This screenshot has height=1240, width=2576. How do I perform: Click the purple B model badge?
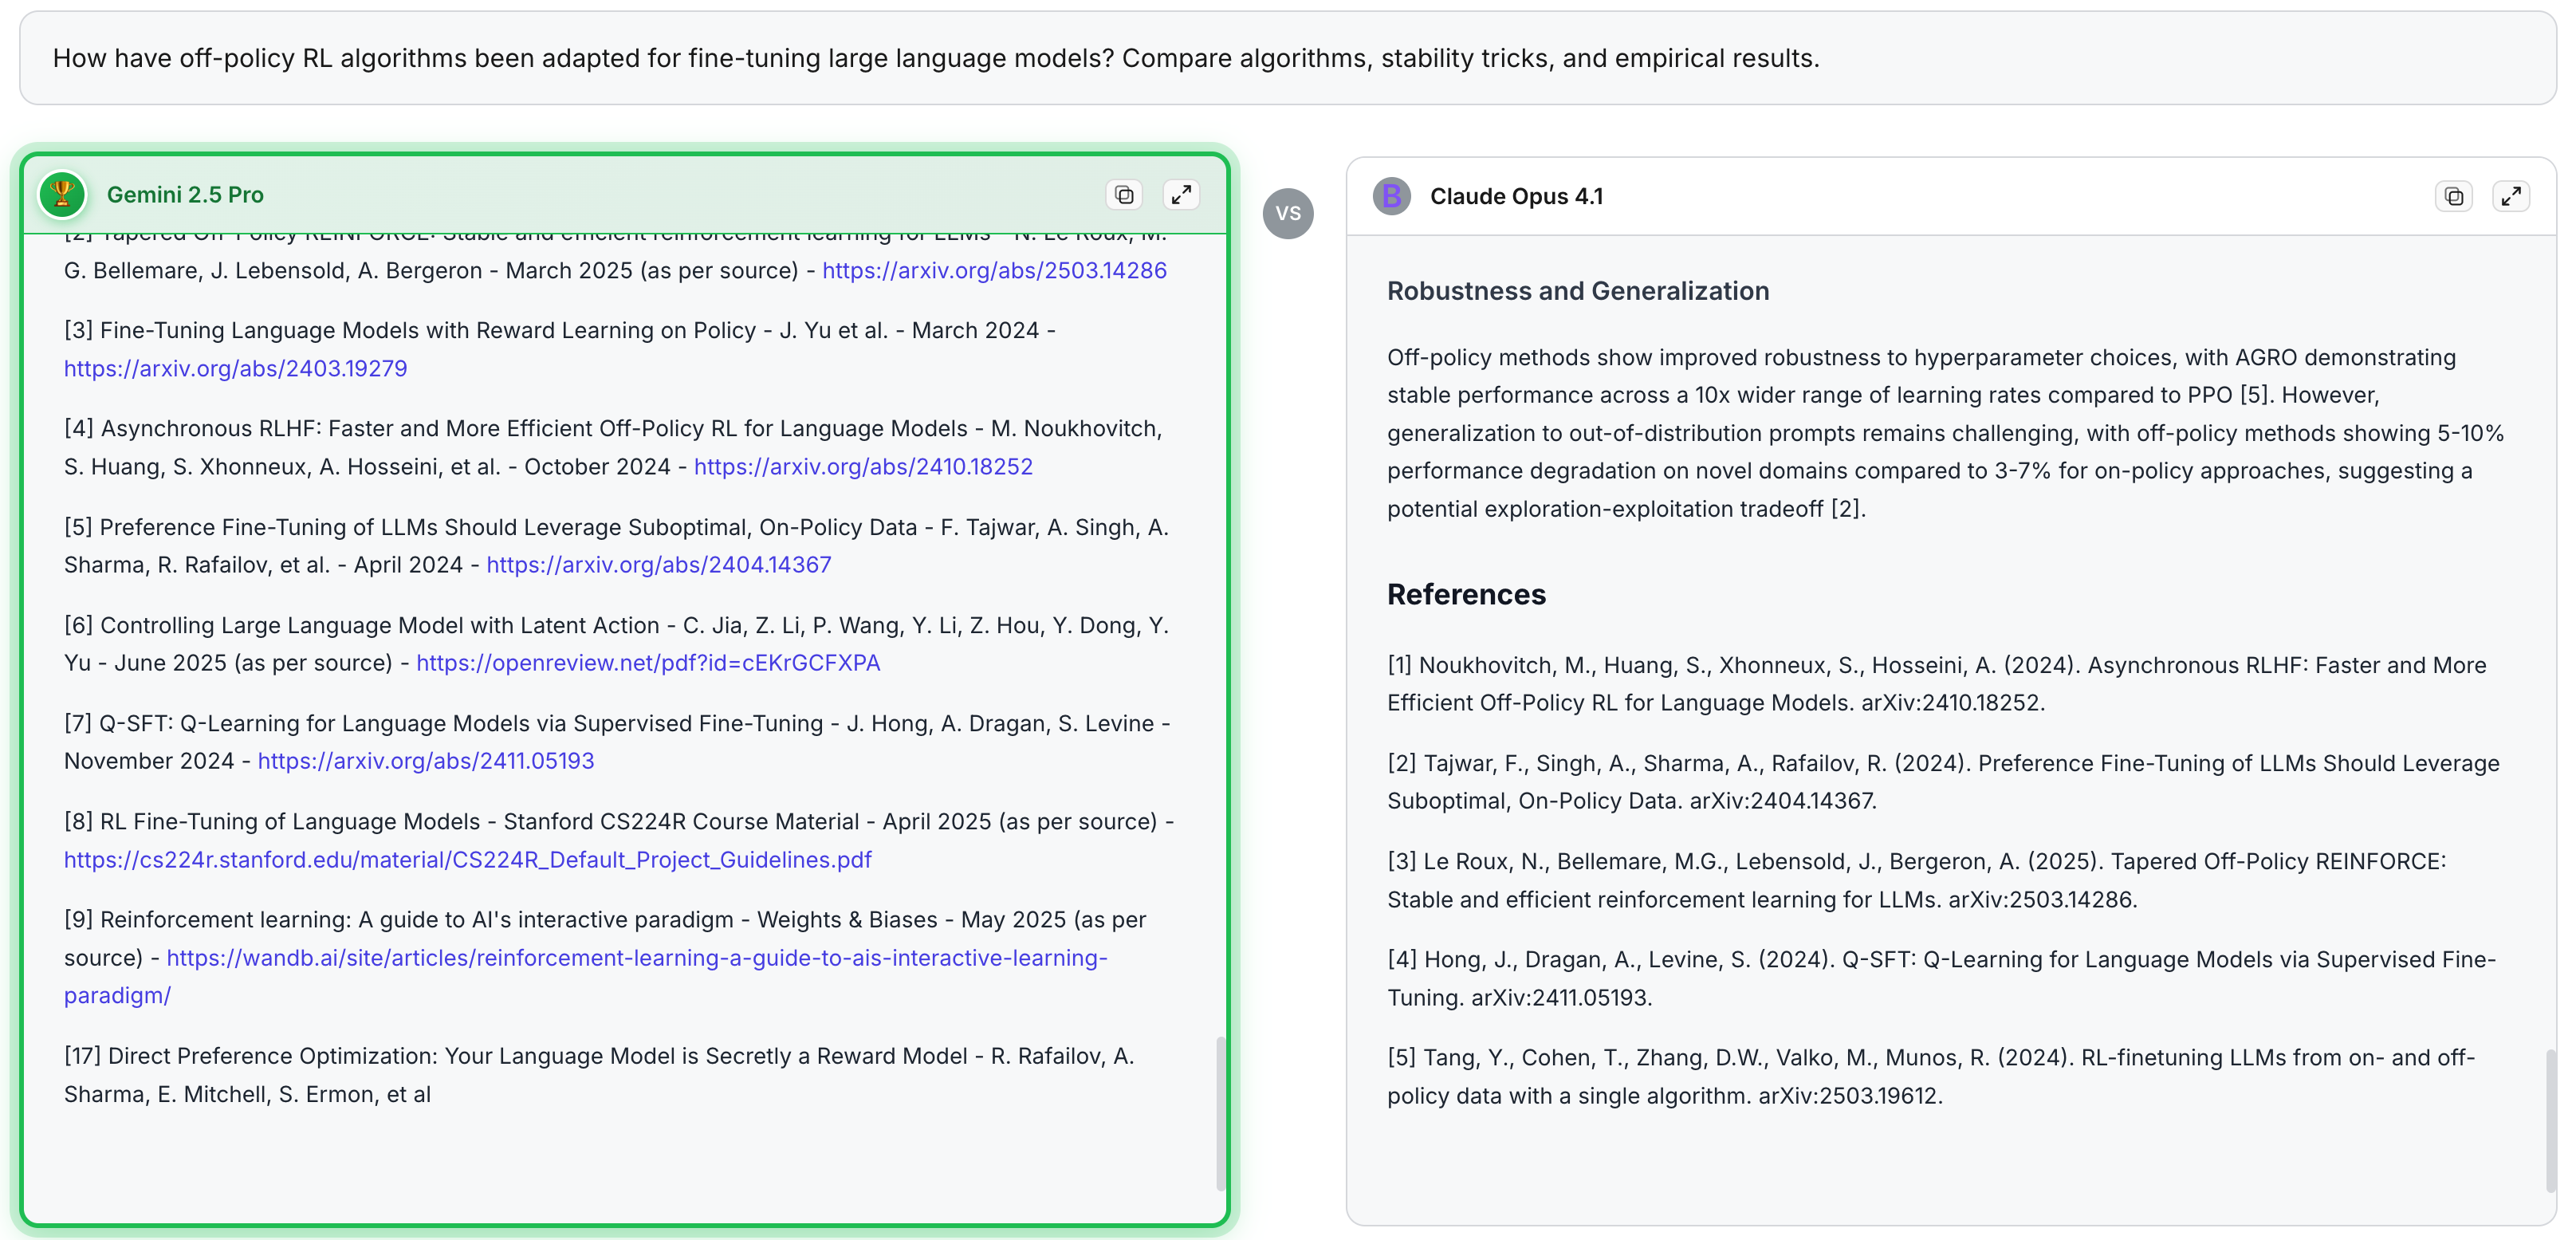pyautogui.click(x=1391, y=197)
